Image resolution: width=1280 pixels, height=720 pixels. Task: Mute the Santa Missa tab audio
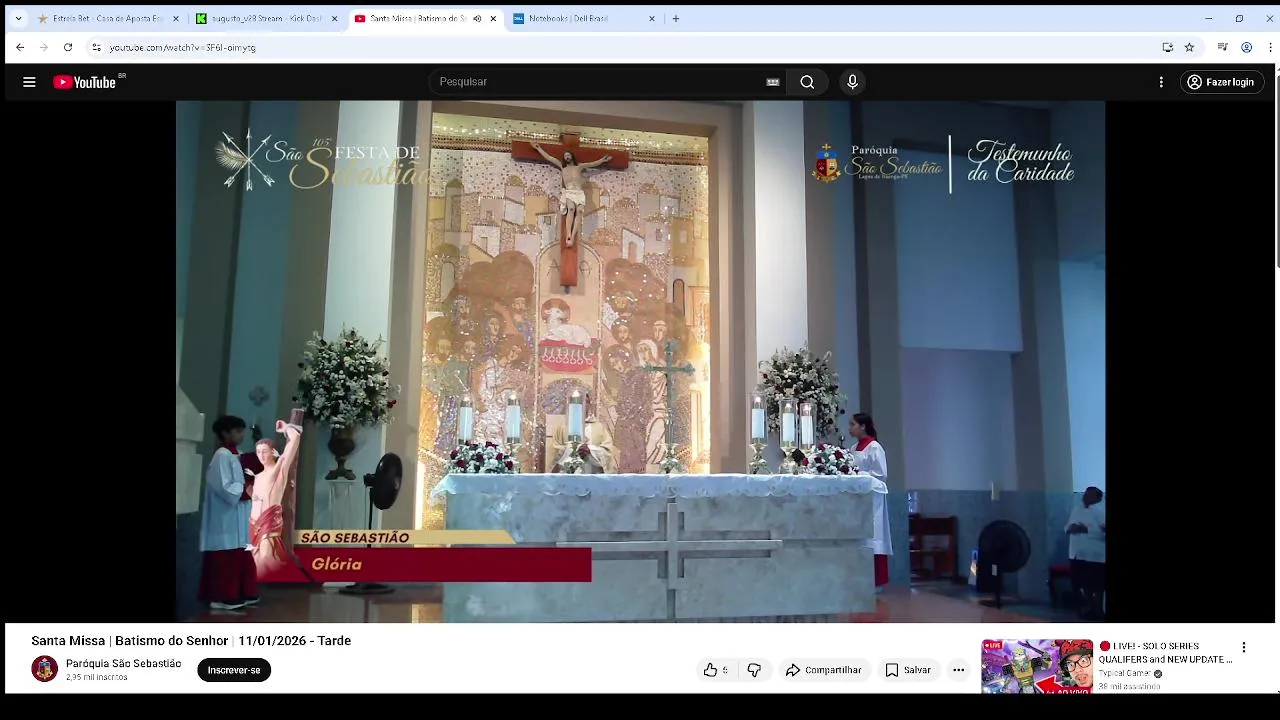pyautogui.click(x=477, y=18)
